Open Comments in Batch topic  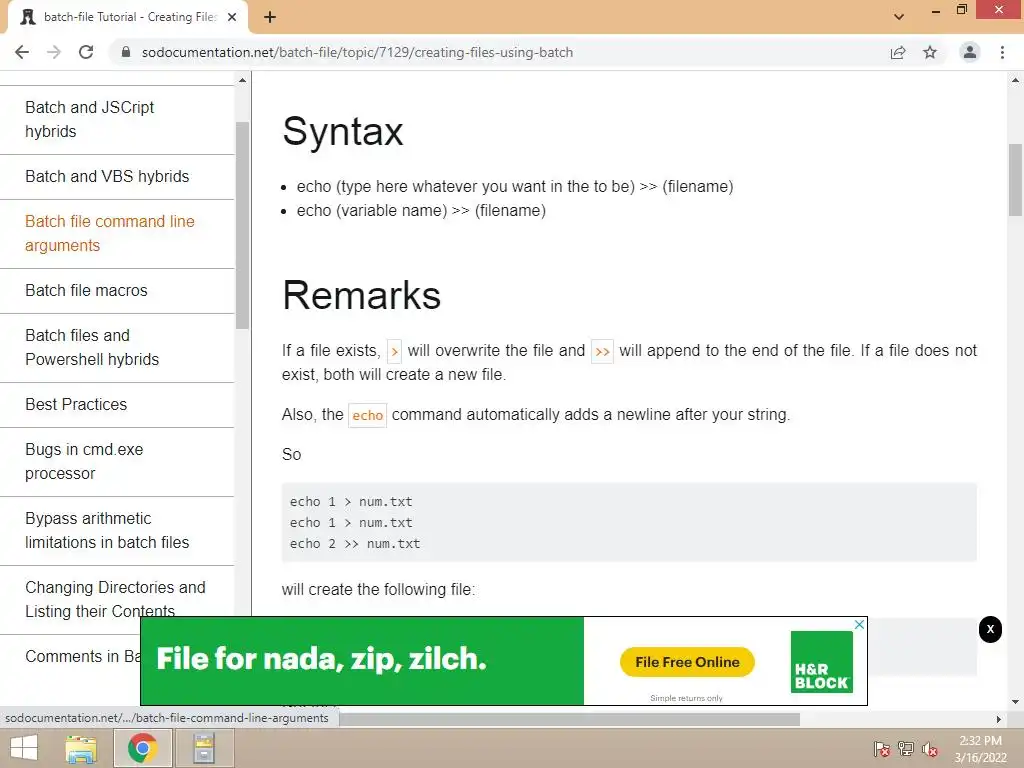(82, 656)
